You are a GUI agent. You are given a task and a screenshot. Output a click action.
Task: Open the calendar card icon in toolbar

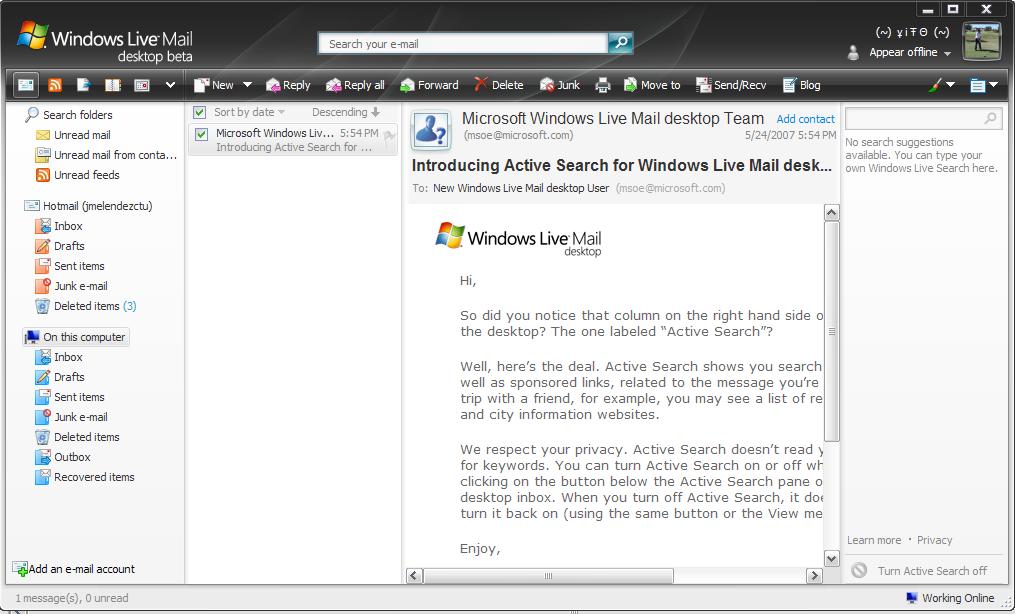[142, 85]
